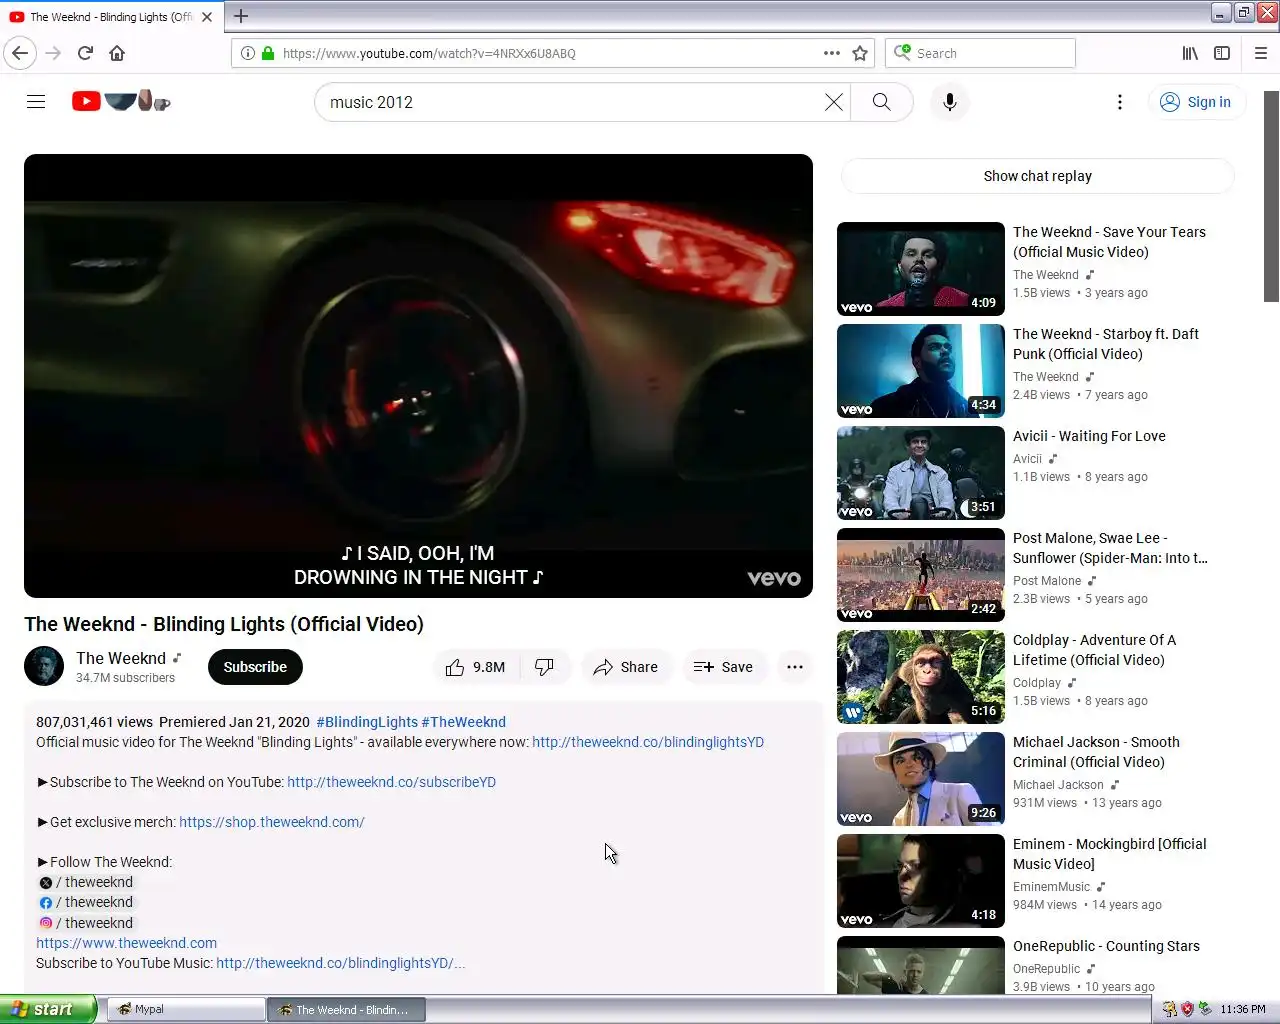The image size is (1280, 1024).
Task: Close the Blinding Lights tab
Action: 207,17
